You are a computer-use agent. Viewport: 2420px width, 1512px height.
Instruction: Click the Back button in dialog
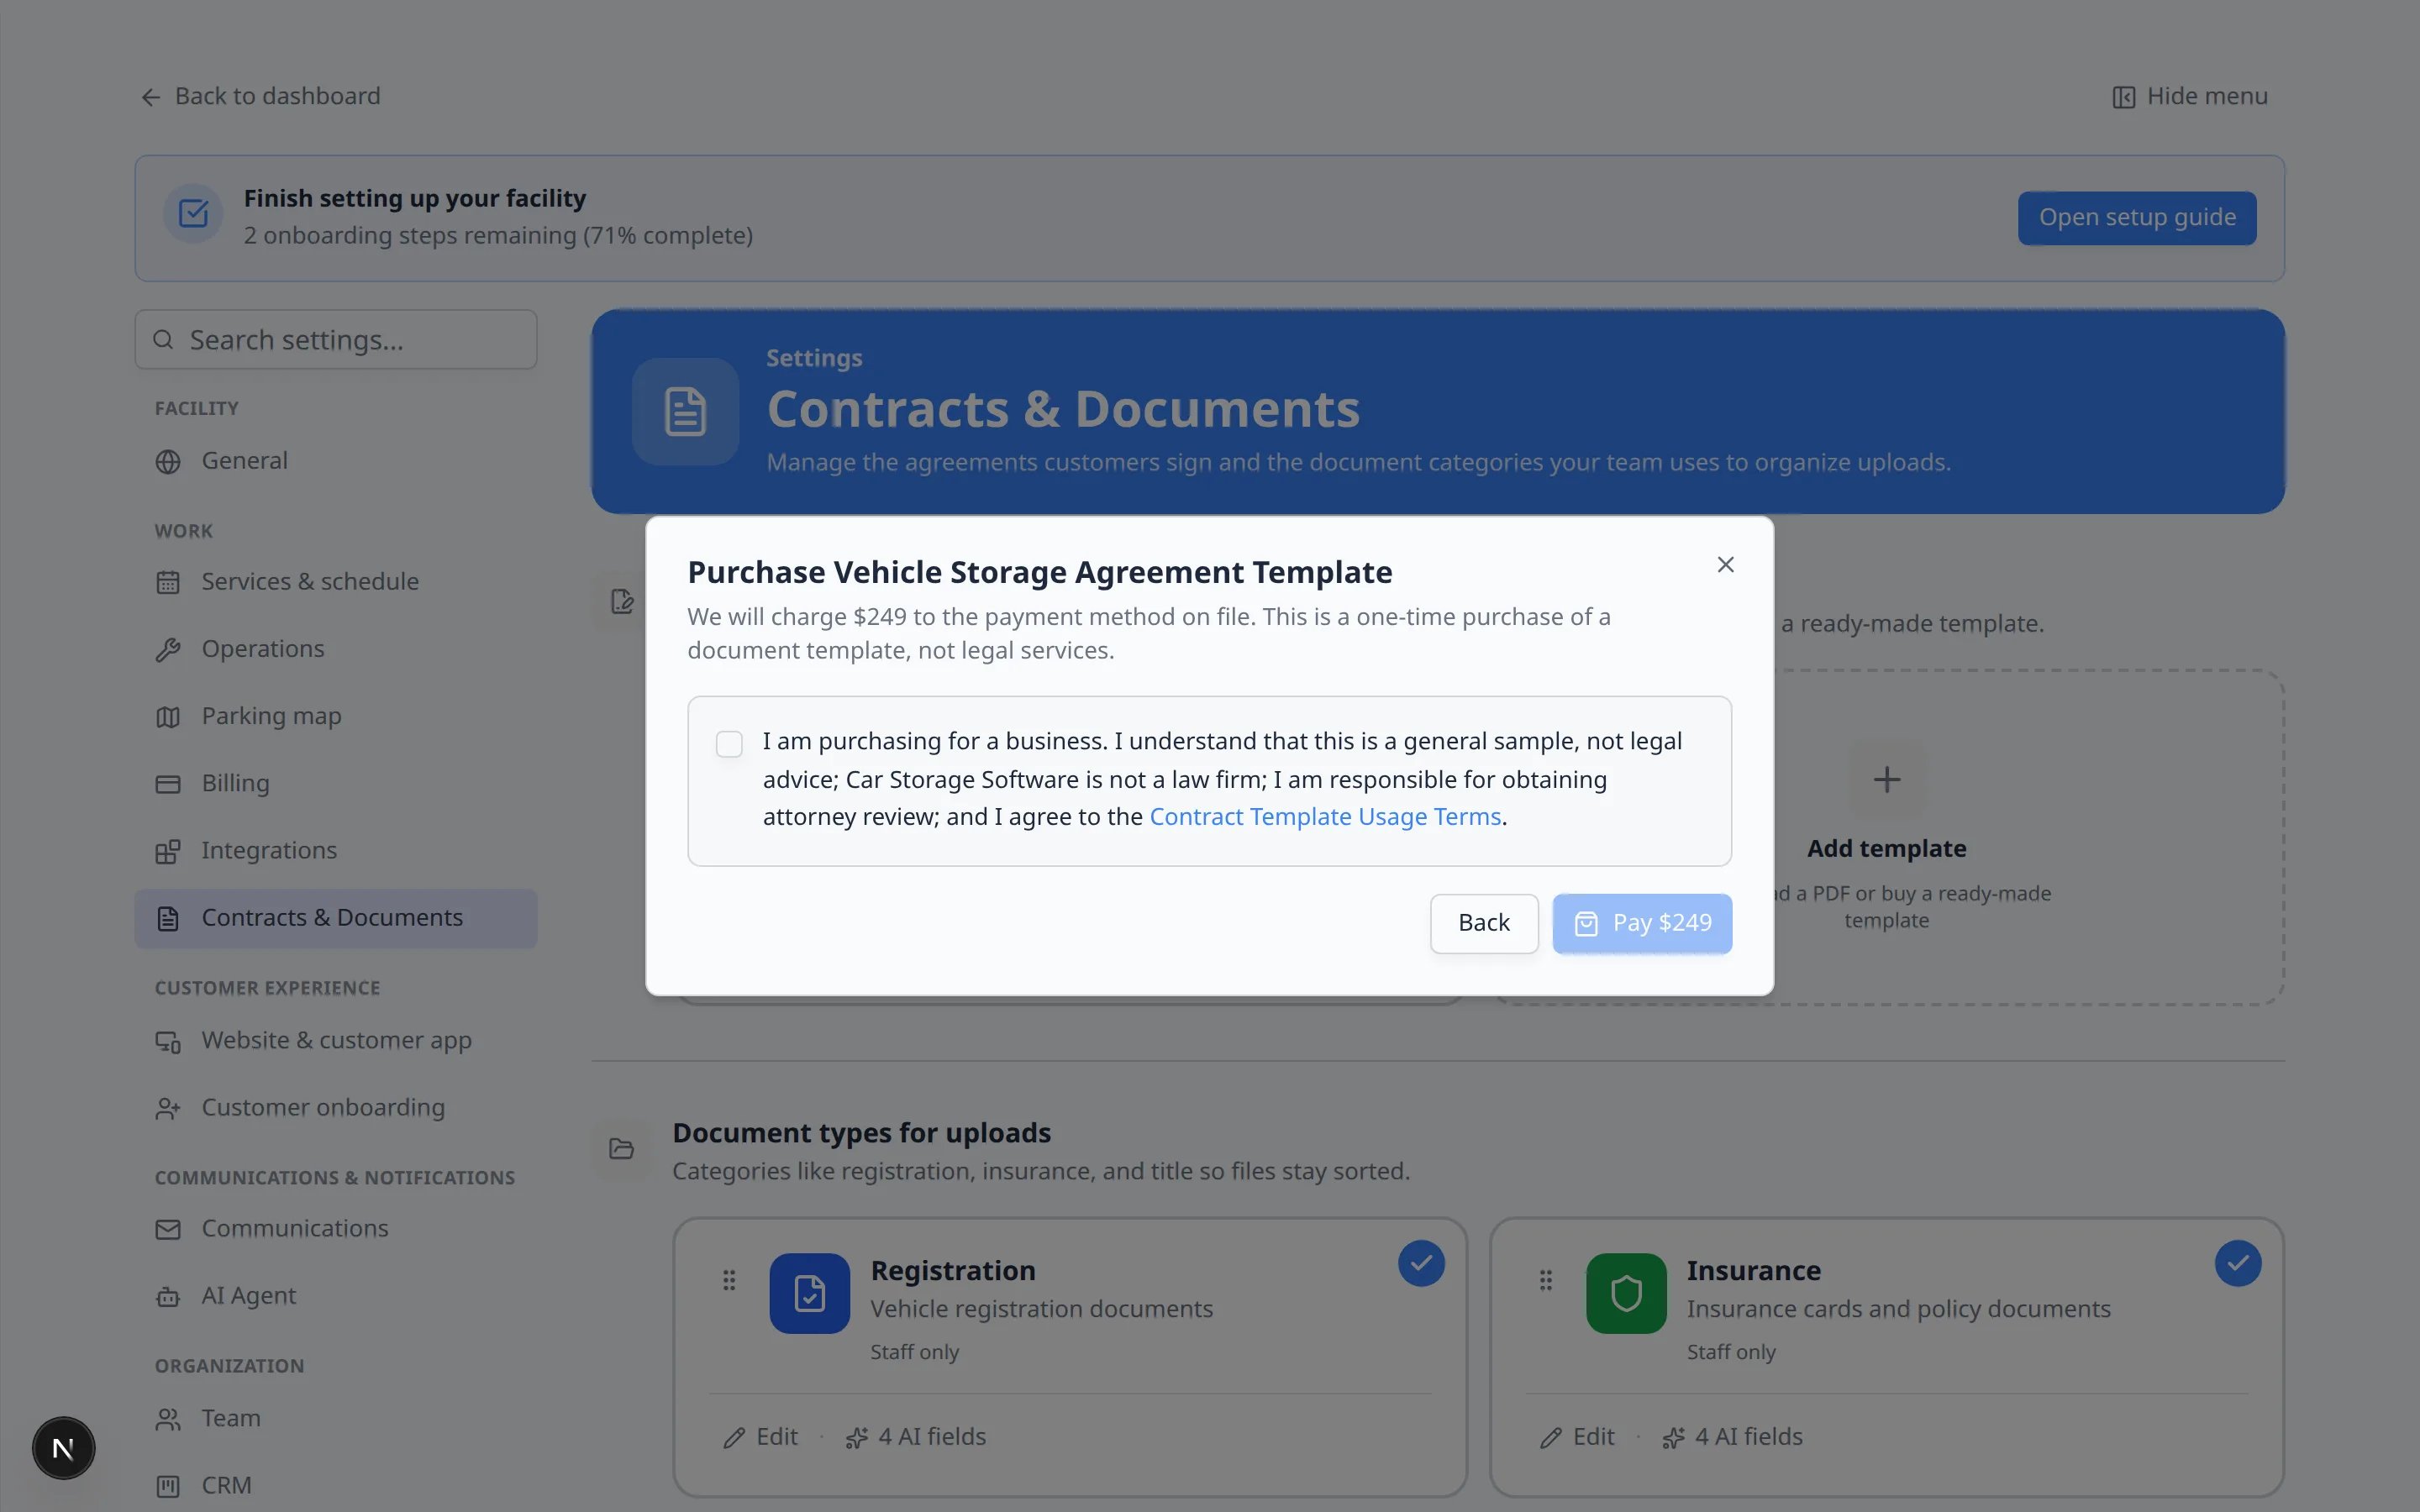[1484, 923]
